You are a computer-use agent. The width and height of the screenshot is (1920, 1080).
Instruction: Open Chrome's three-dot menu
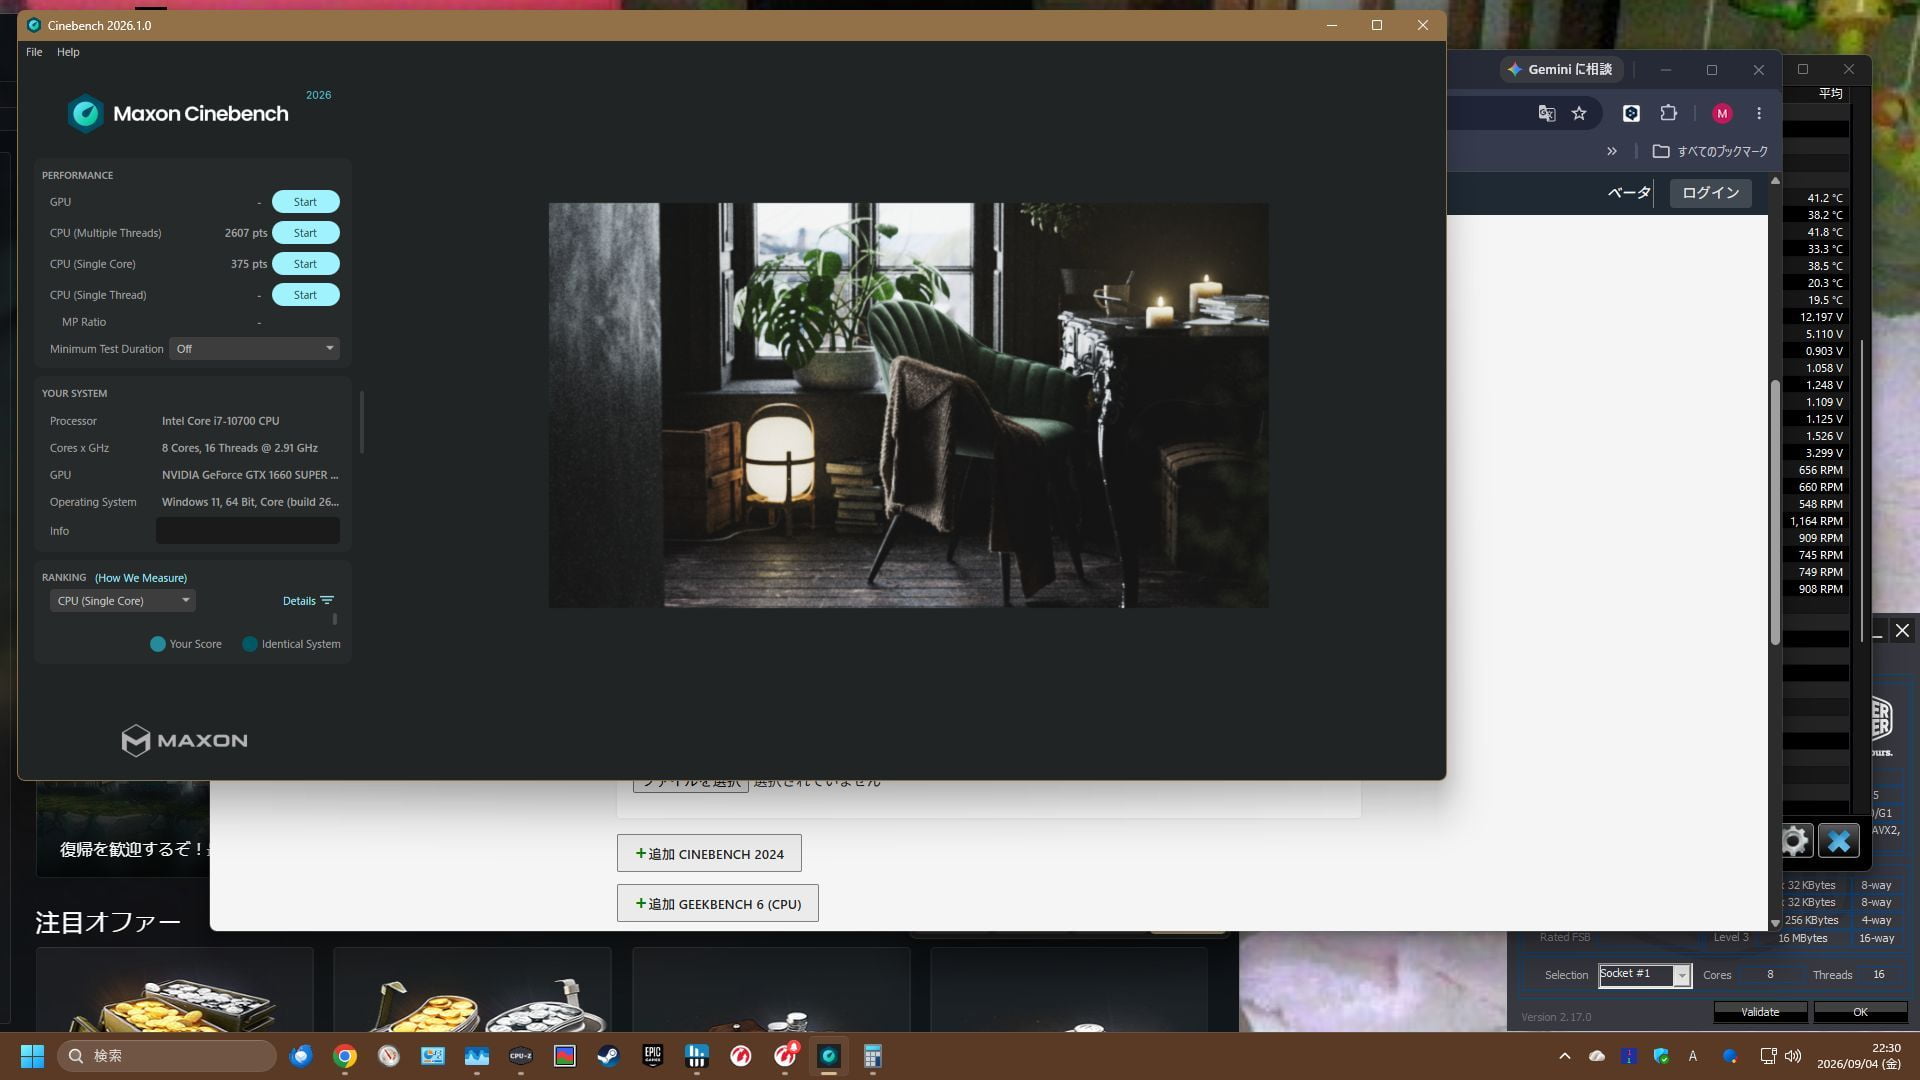tap(1759, 113)
